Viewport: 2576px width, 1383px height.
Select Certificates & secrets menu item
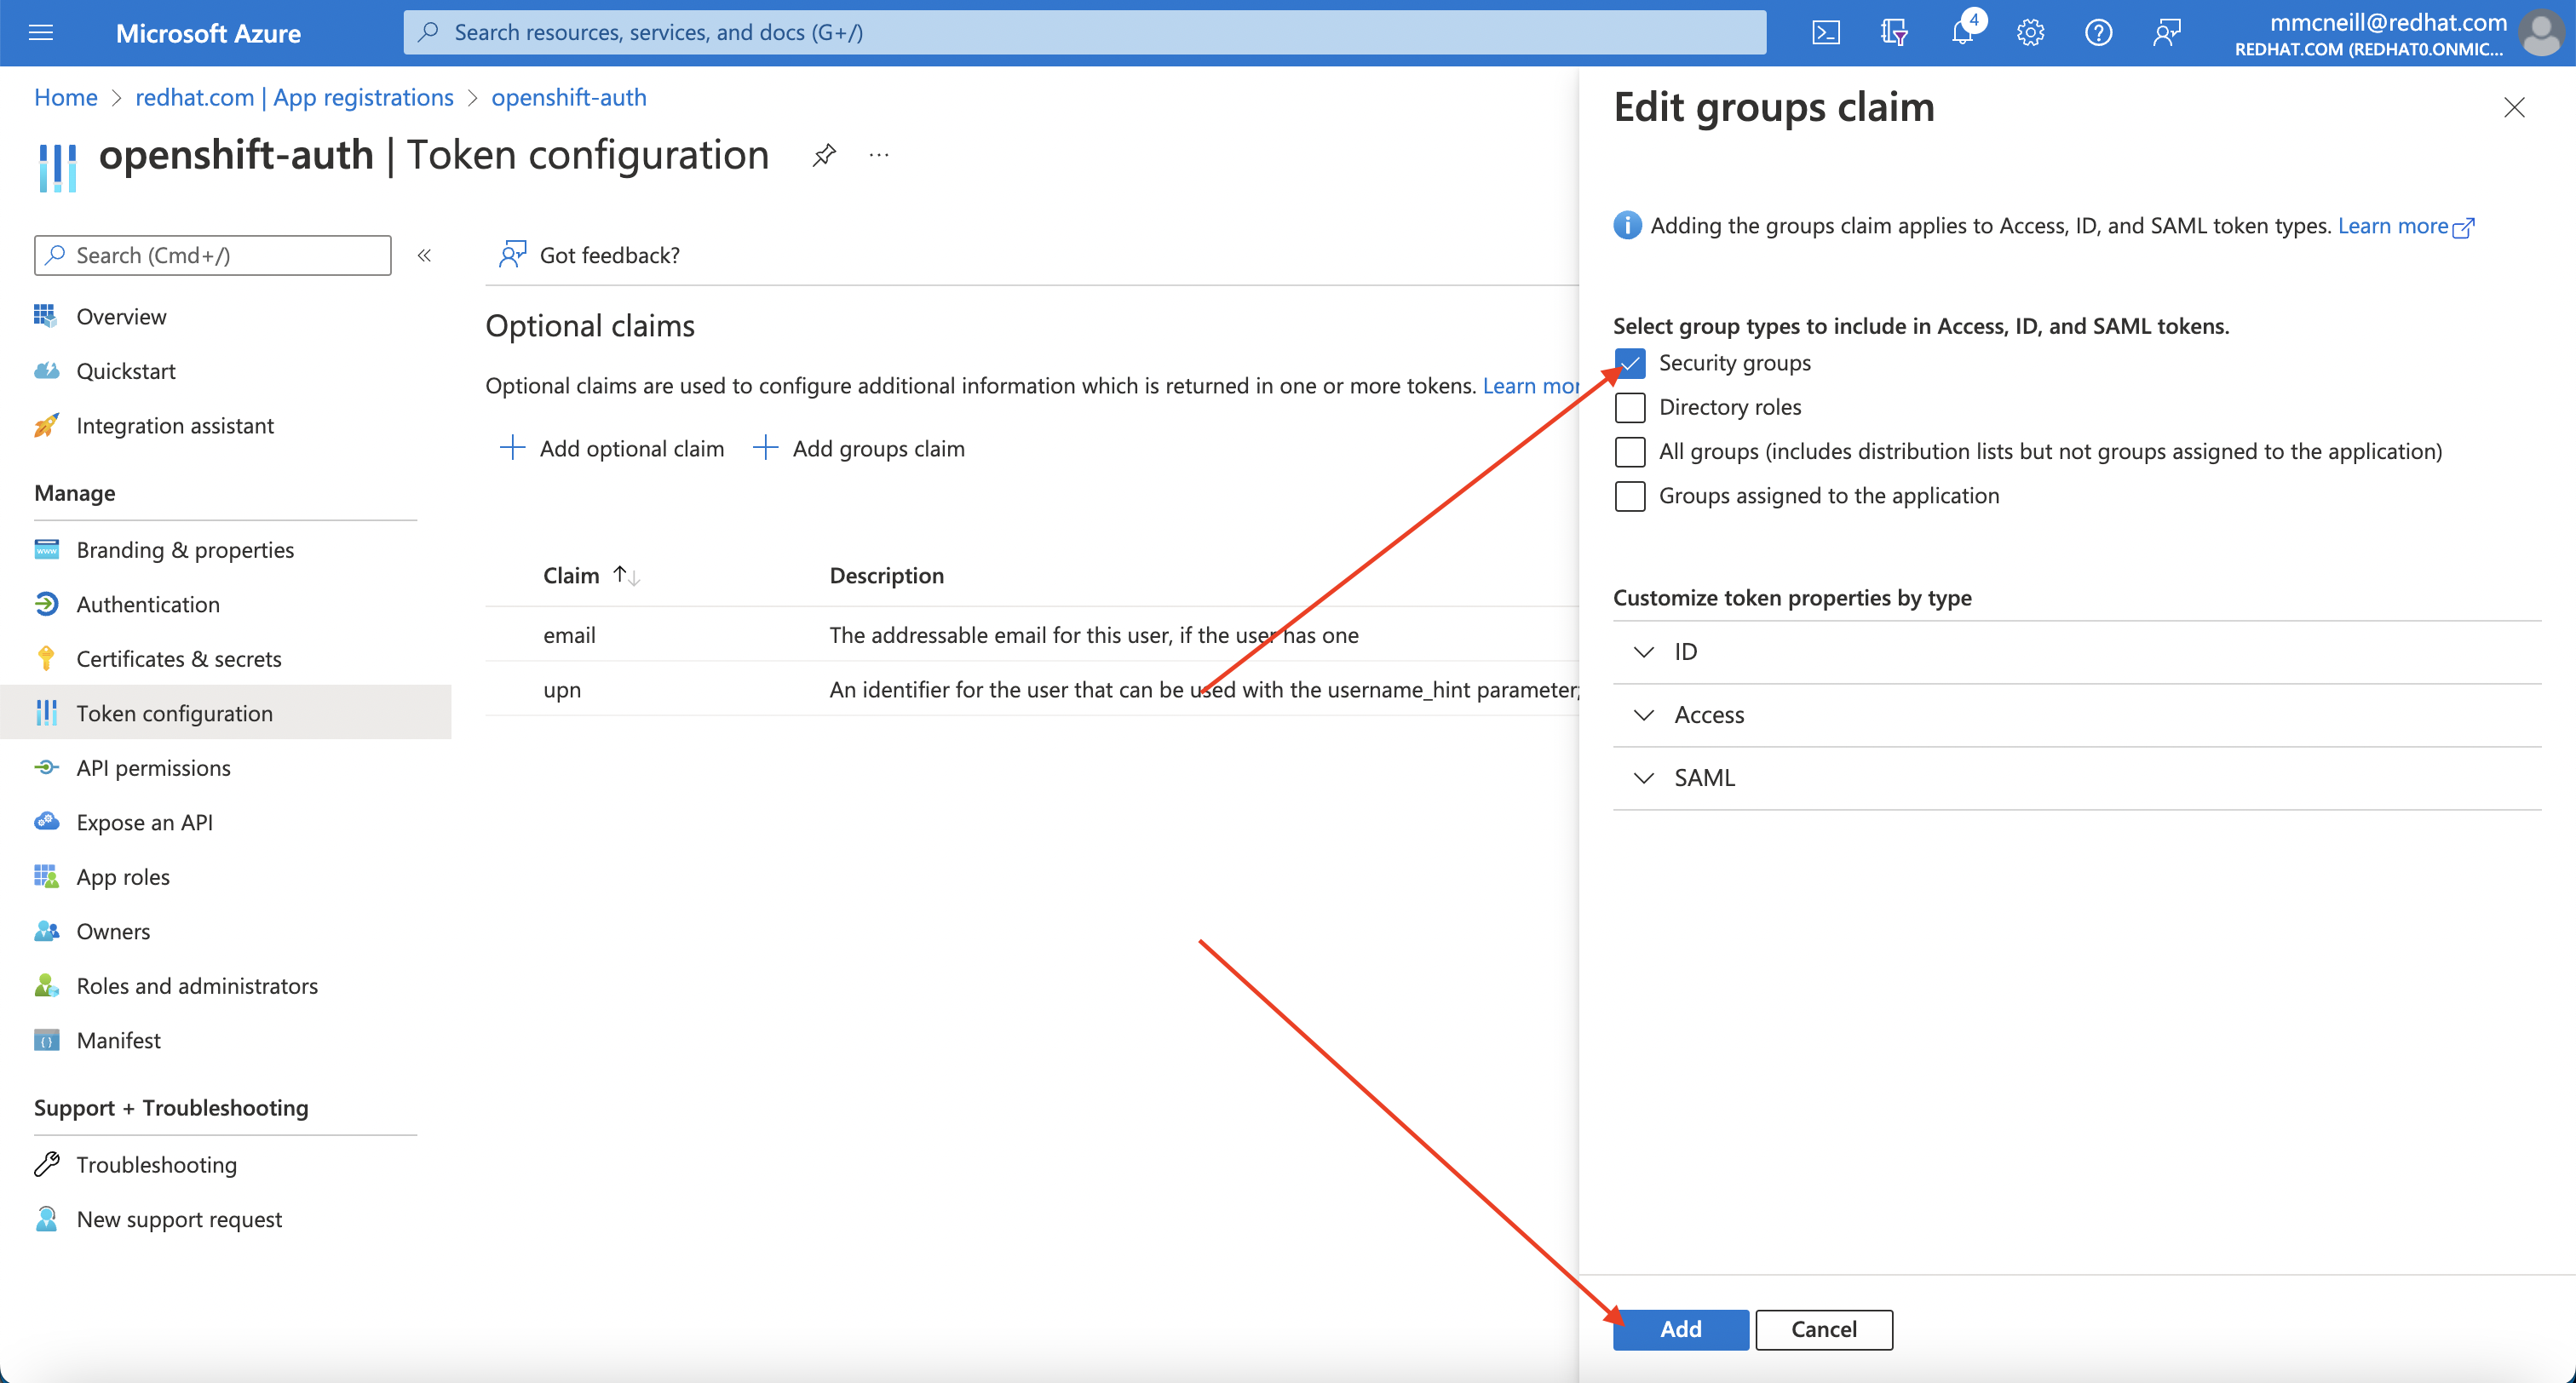pos(179,658)
